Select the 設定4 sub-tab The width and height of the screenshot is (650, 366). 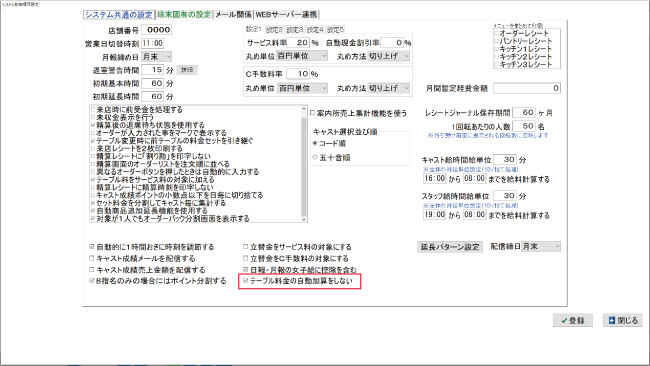(315, 30)
